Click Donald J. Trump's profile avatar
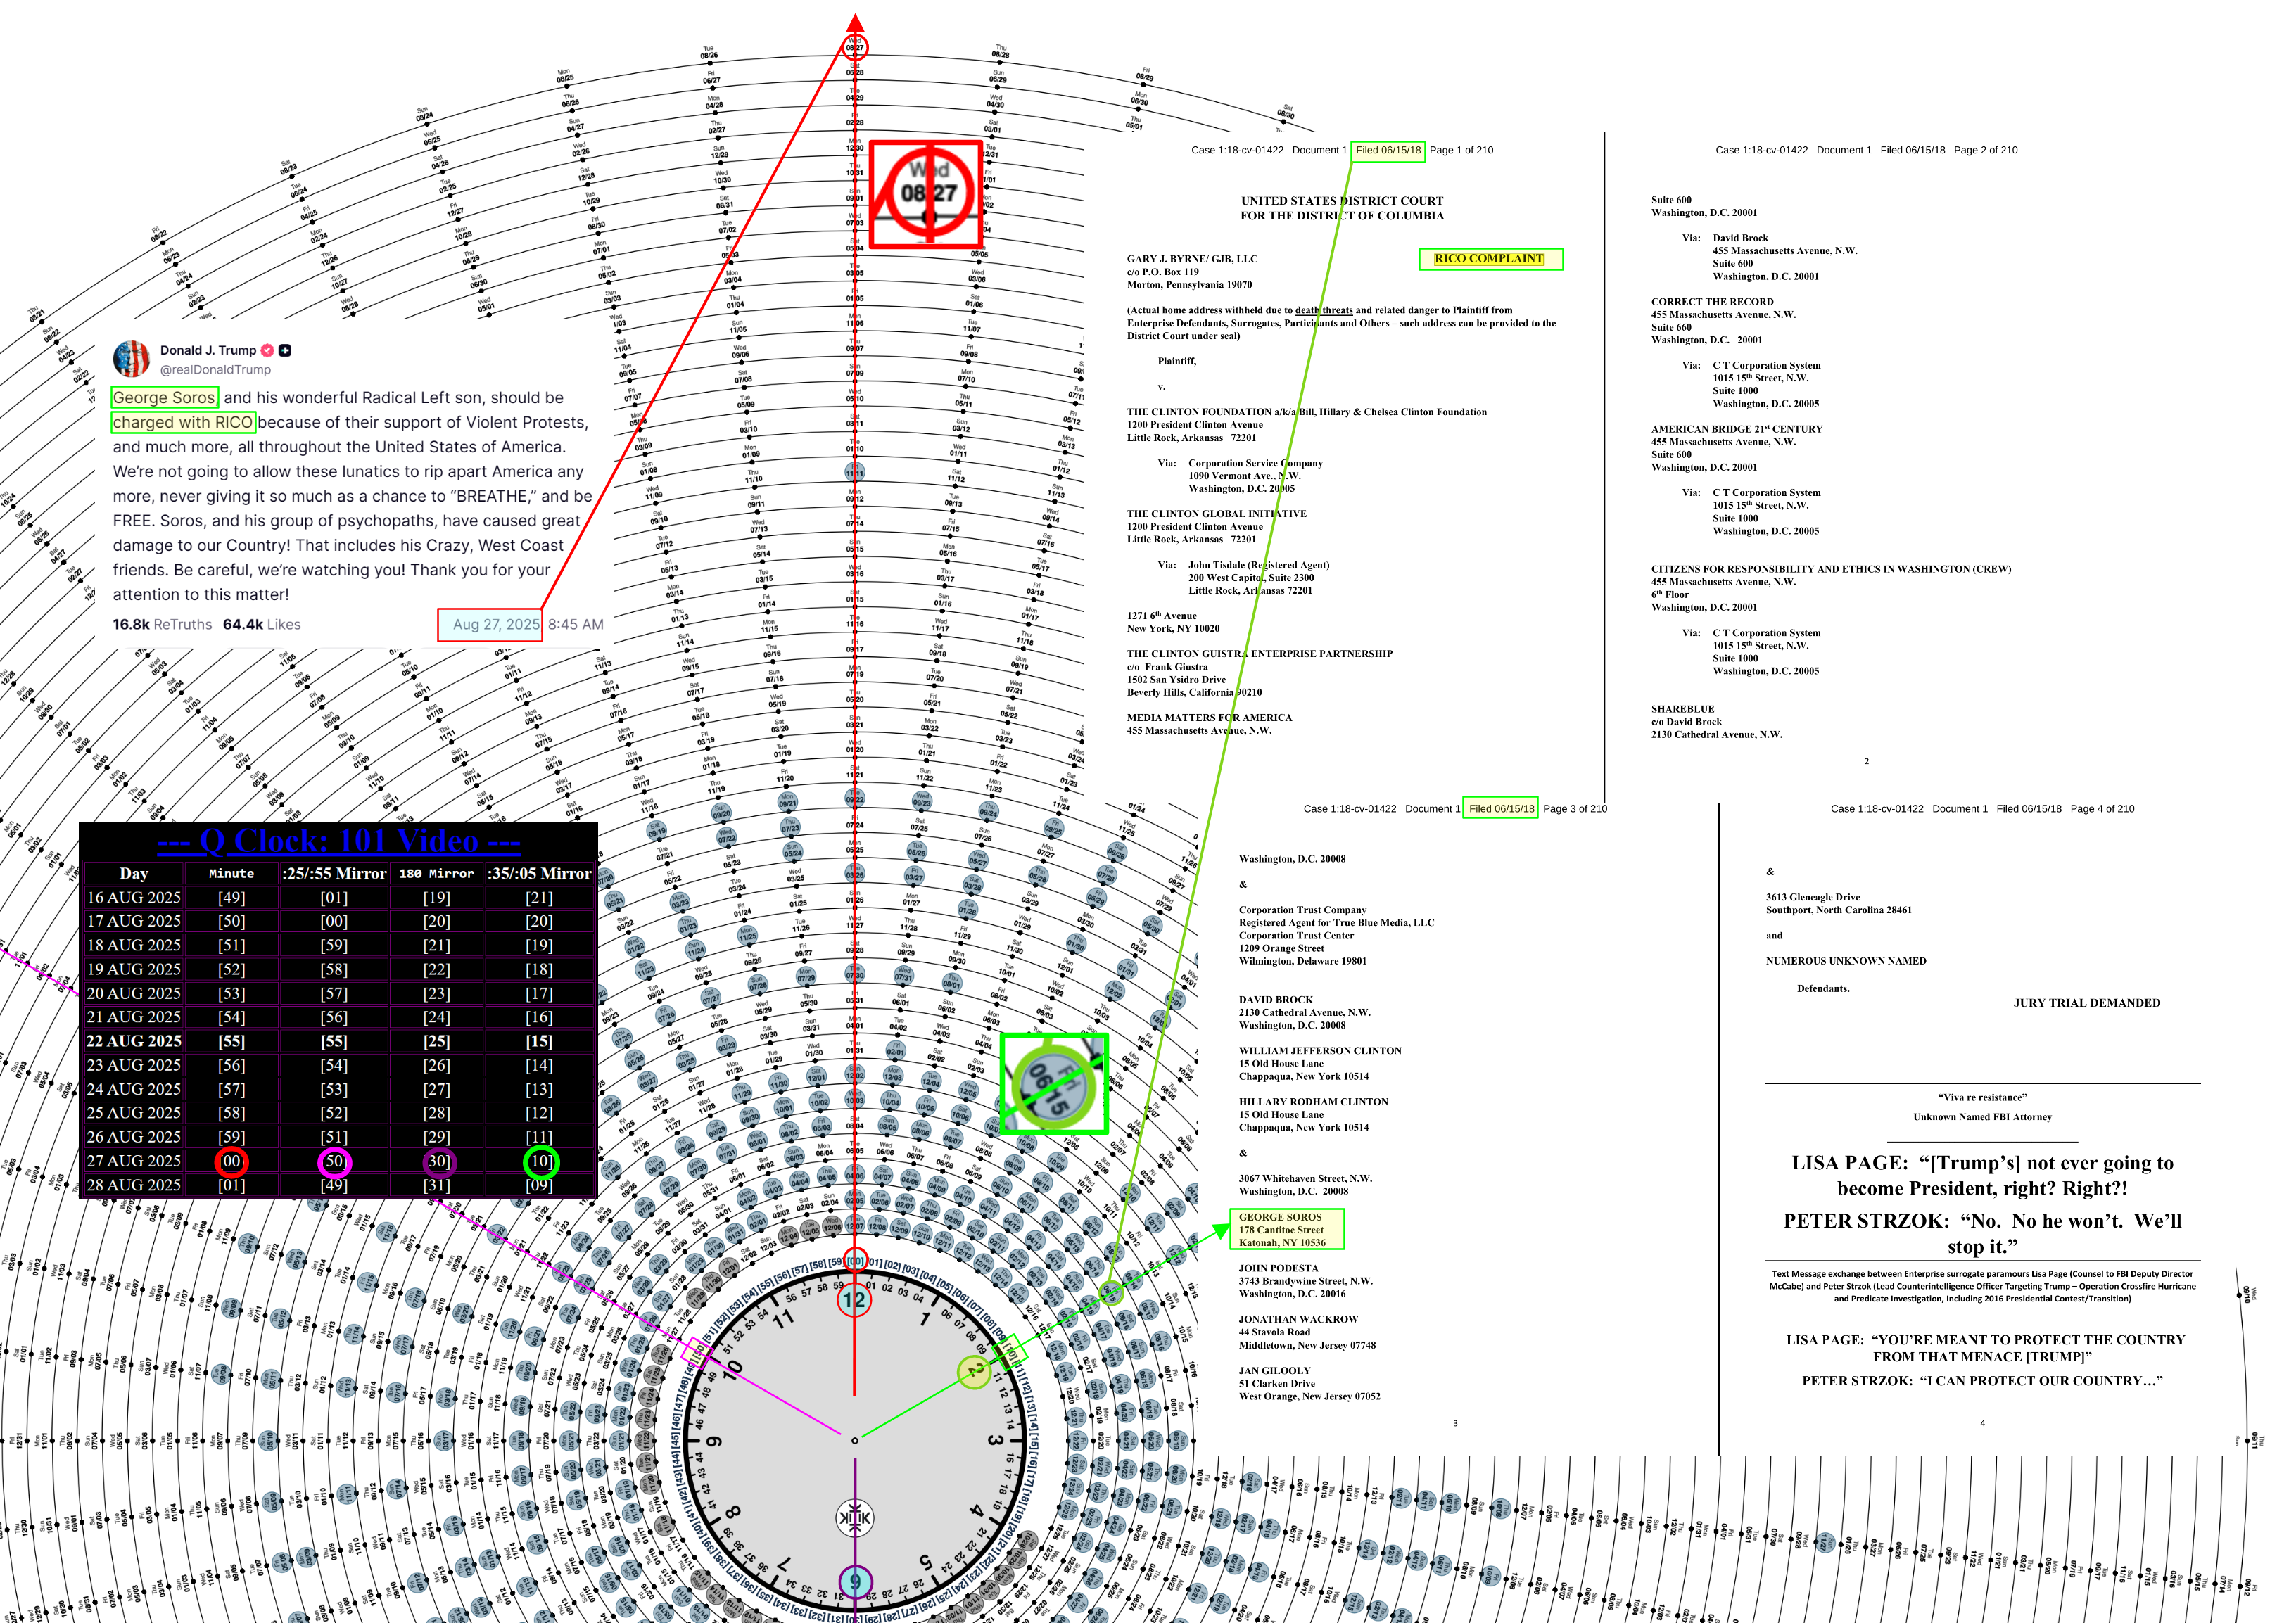Image resolution: width=2296 pixels, height=1623 pixels. point(131,359)
